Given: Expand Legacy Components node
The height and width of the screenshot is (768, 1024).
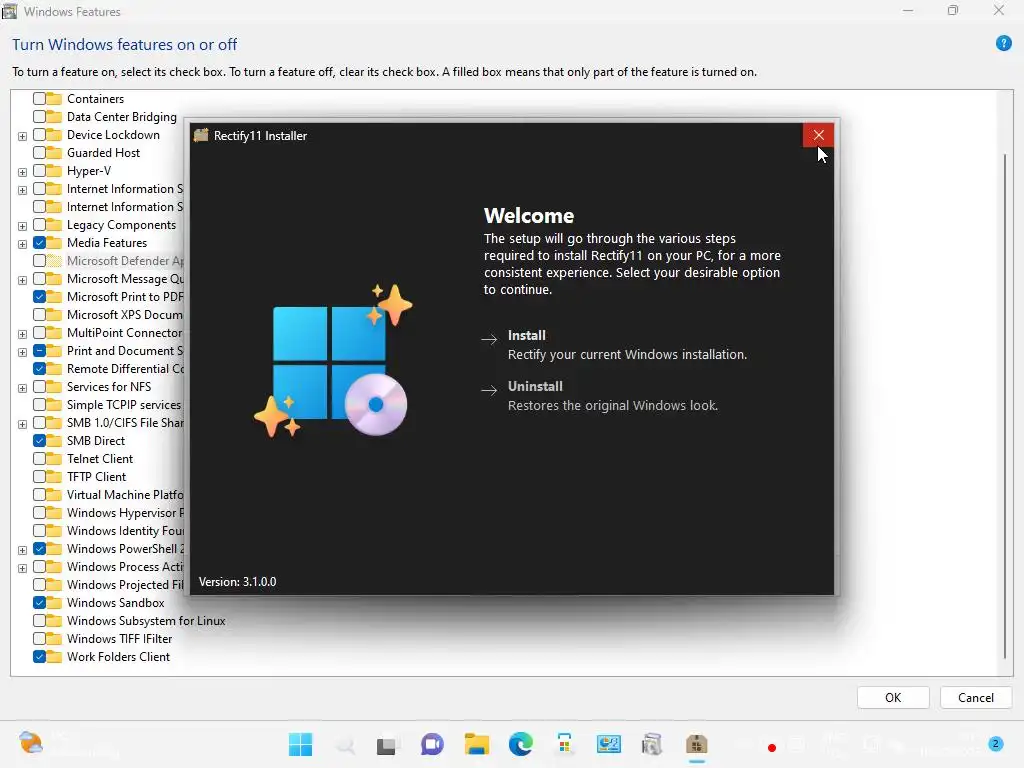Looking at the screenshot, I should tap(22, 227).
